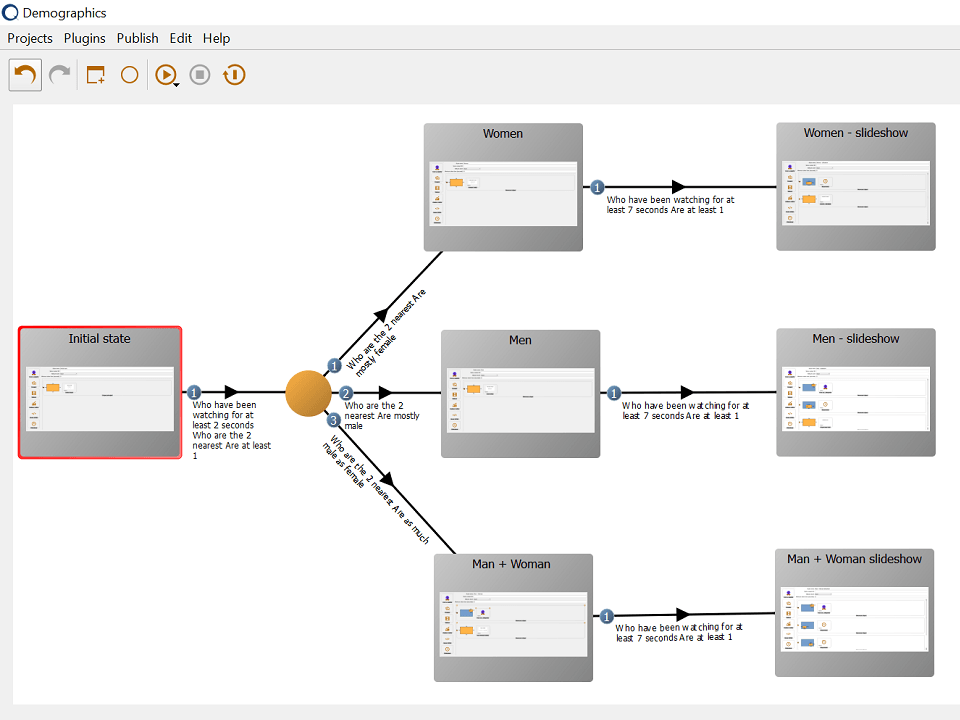Select the circle junction tool icon
The image size is (960, 720).
click(129, 75)
